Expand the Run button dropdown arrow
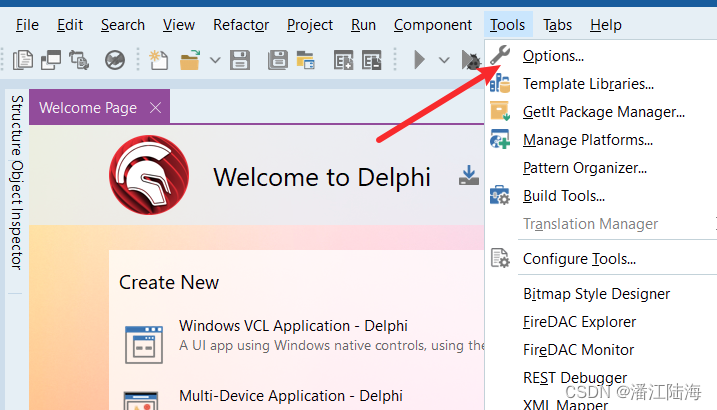 (444, 60)
